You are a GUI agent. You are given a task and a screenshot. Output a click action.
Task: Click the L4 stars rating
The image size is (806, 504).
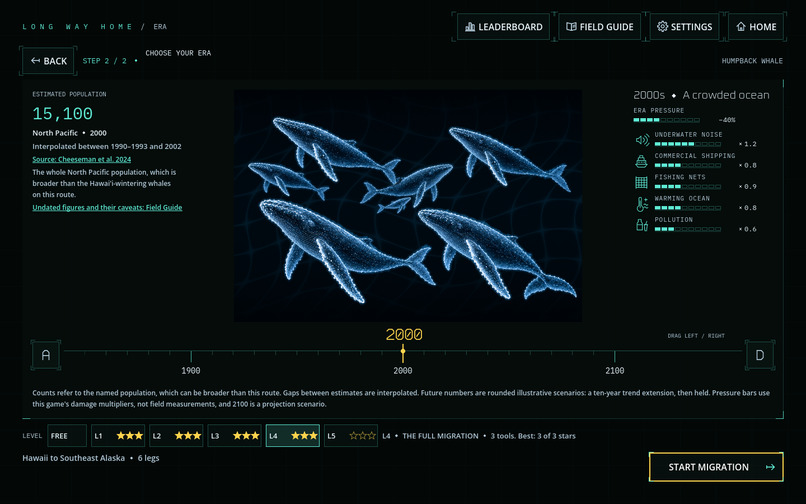click(304, 436)
